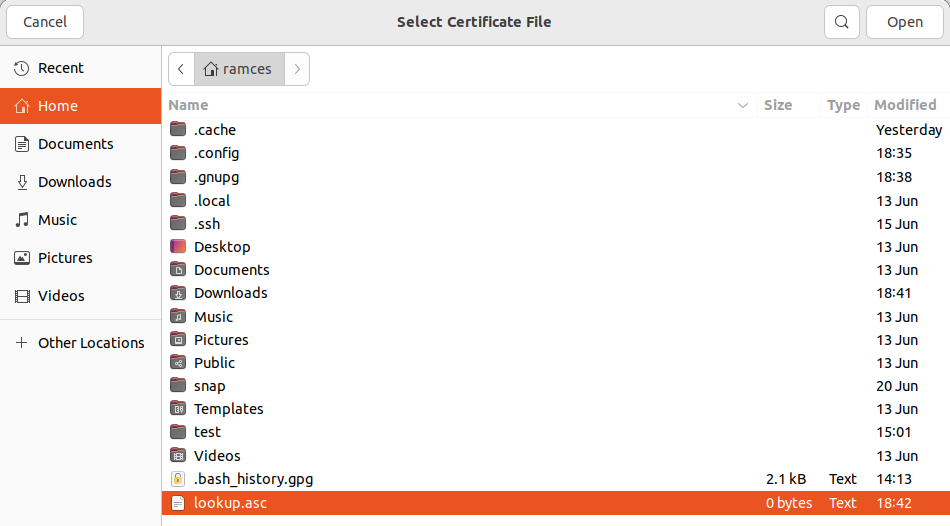Sort by the Size column header
950x526 pixels.
[x=778, y=105]
